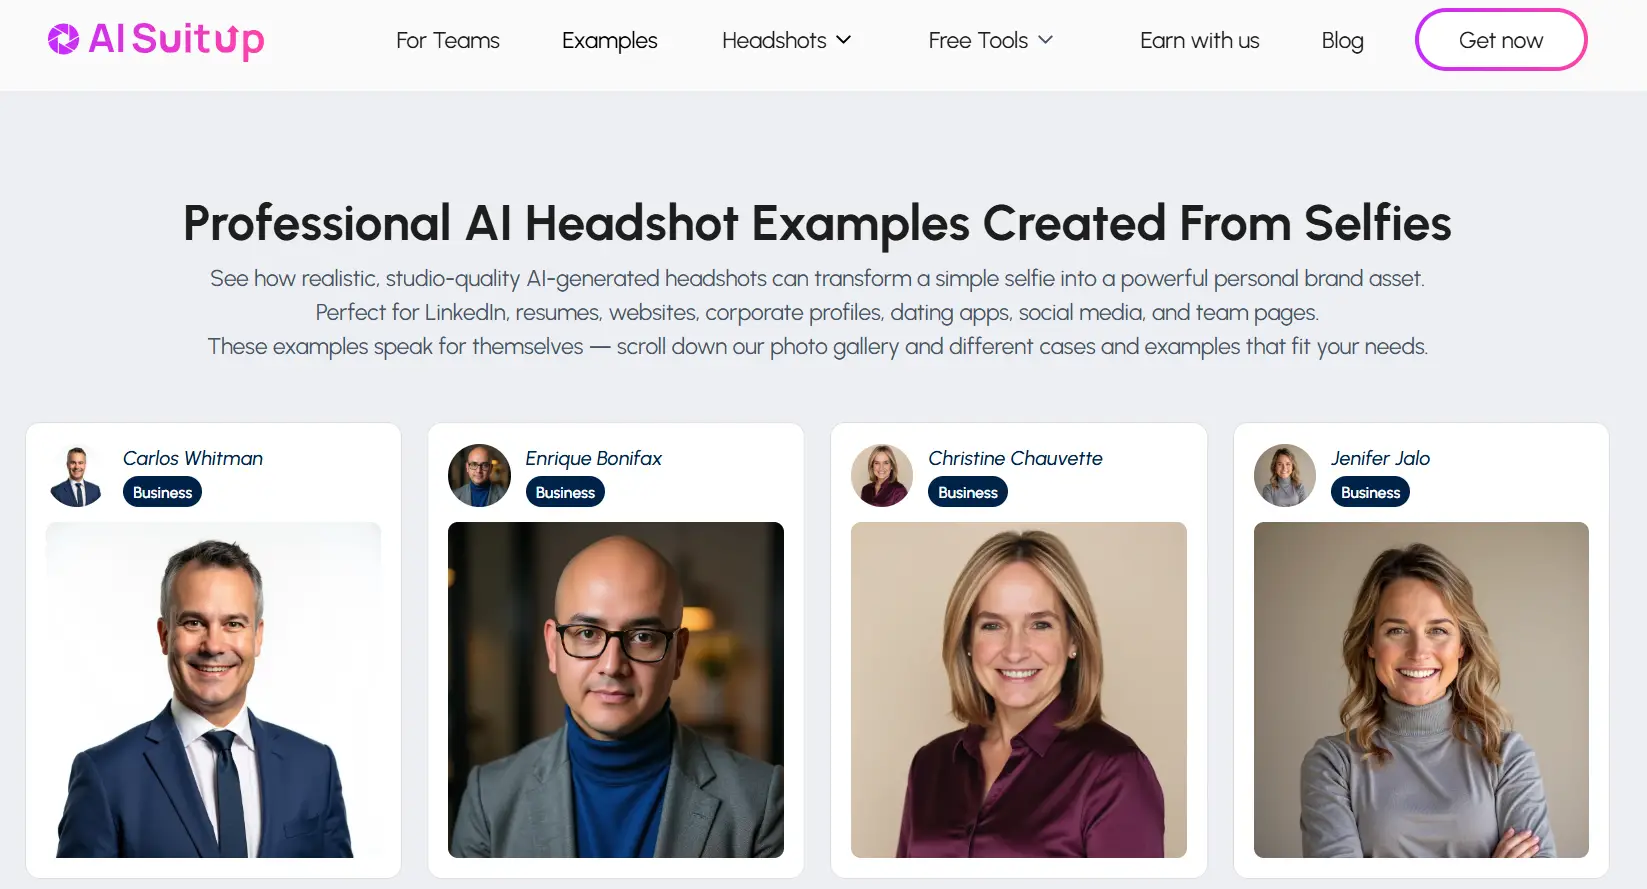This screenshot has height=889, width=1647.
Task: Open Christine Chauvette's small avatar
Action: pos(882,475)
